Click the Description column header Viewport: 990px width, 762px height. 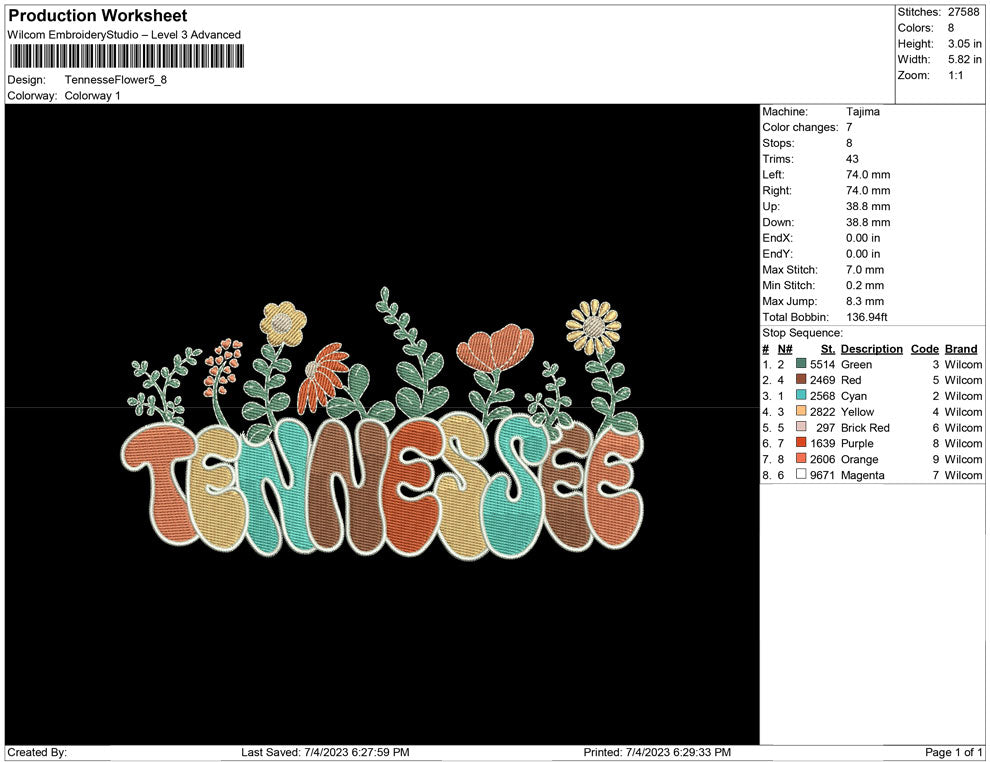point(871,349)
